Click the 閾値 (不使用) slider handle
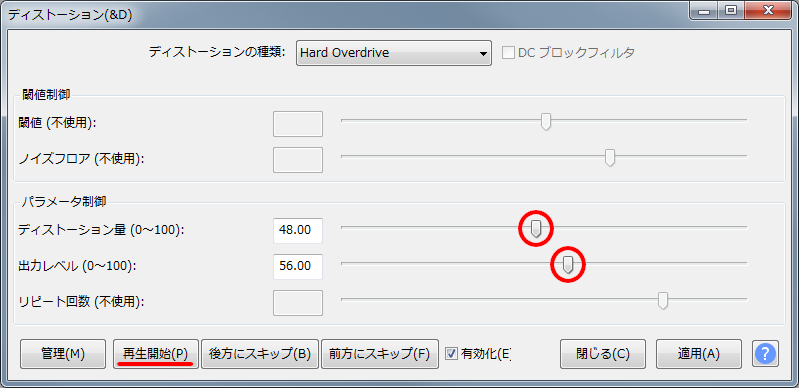This screenshot has height=388, width=799. tap(546, 122)
